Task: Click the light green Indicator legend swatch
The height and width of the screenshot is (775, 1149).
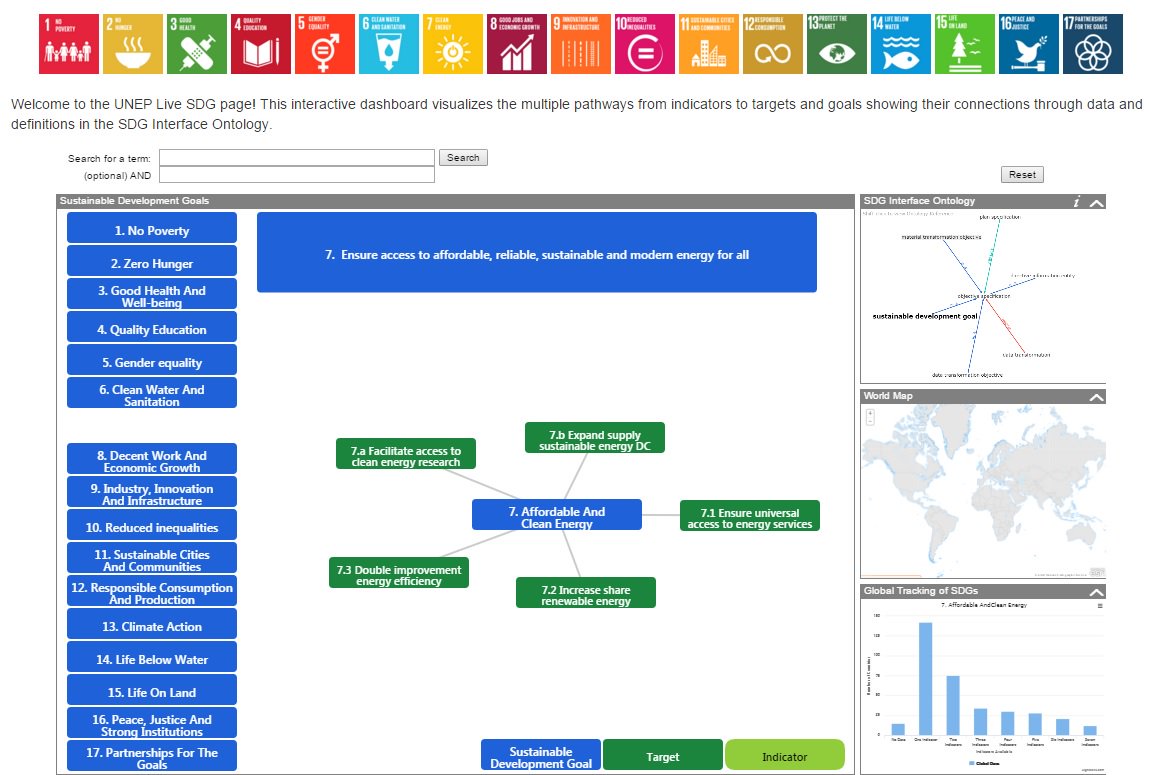Action: tap(785, 754)
